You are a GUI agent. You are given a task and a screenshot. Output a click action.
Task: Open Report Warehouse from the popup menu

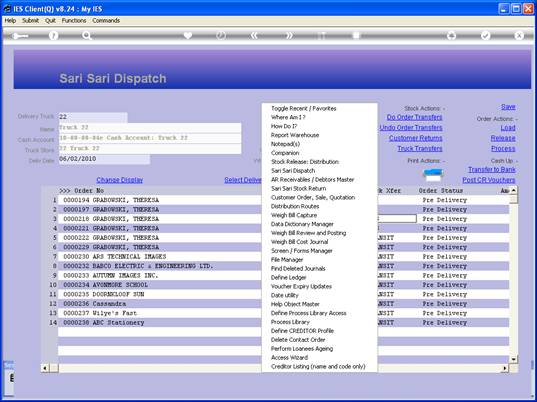[295, 135]
